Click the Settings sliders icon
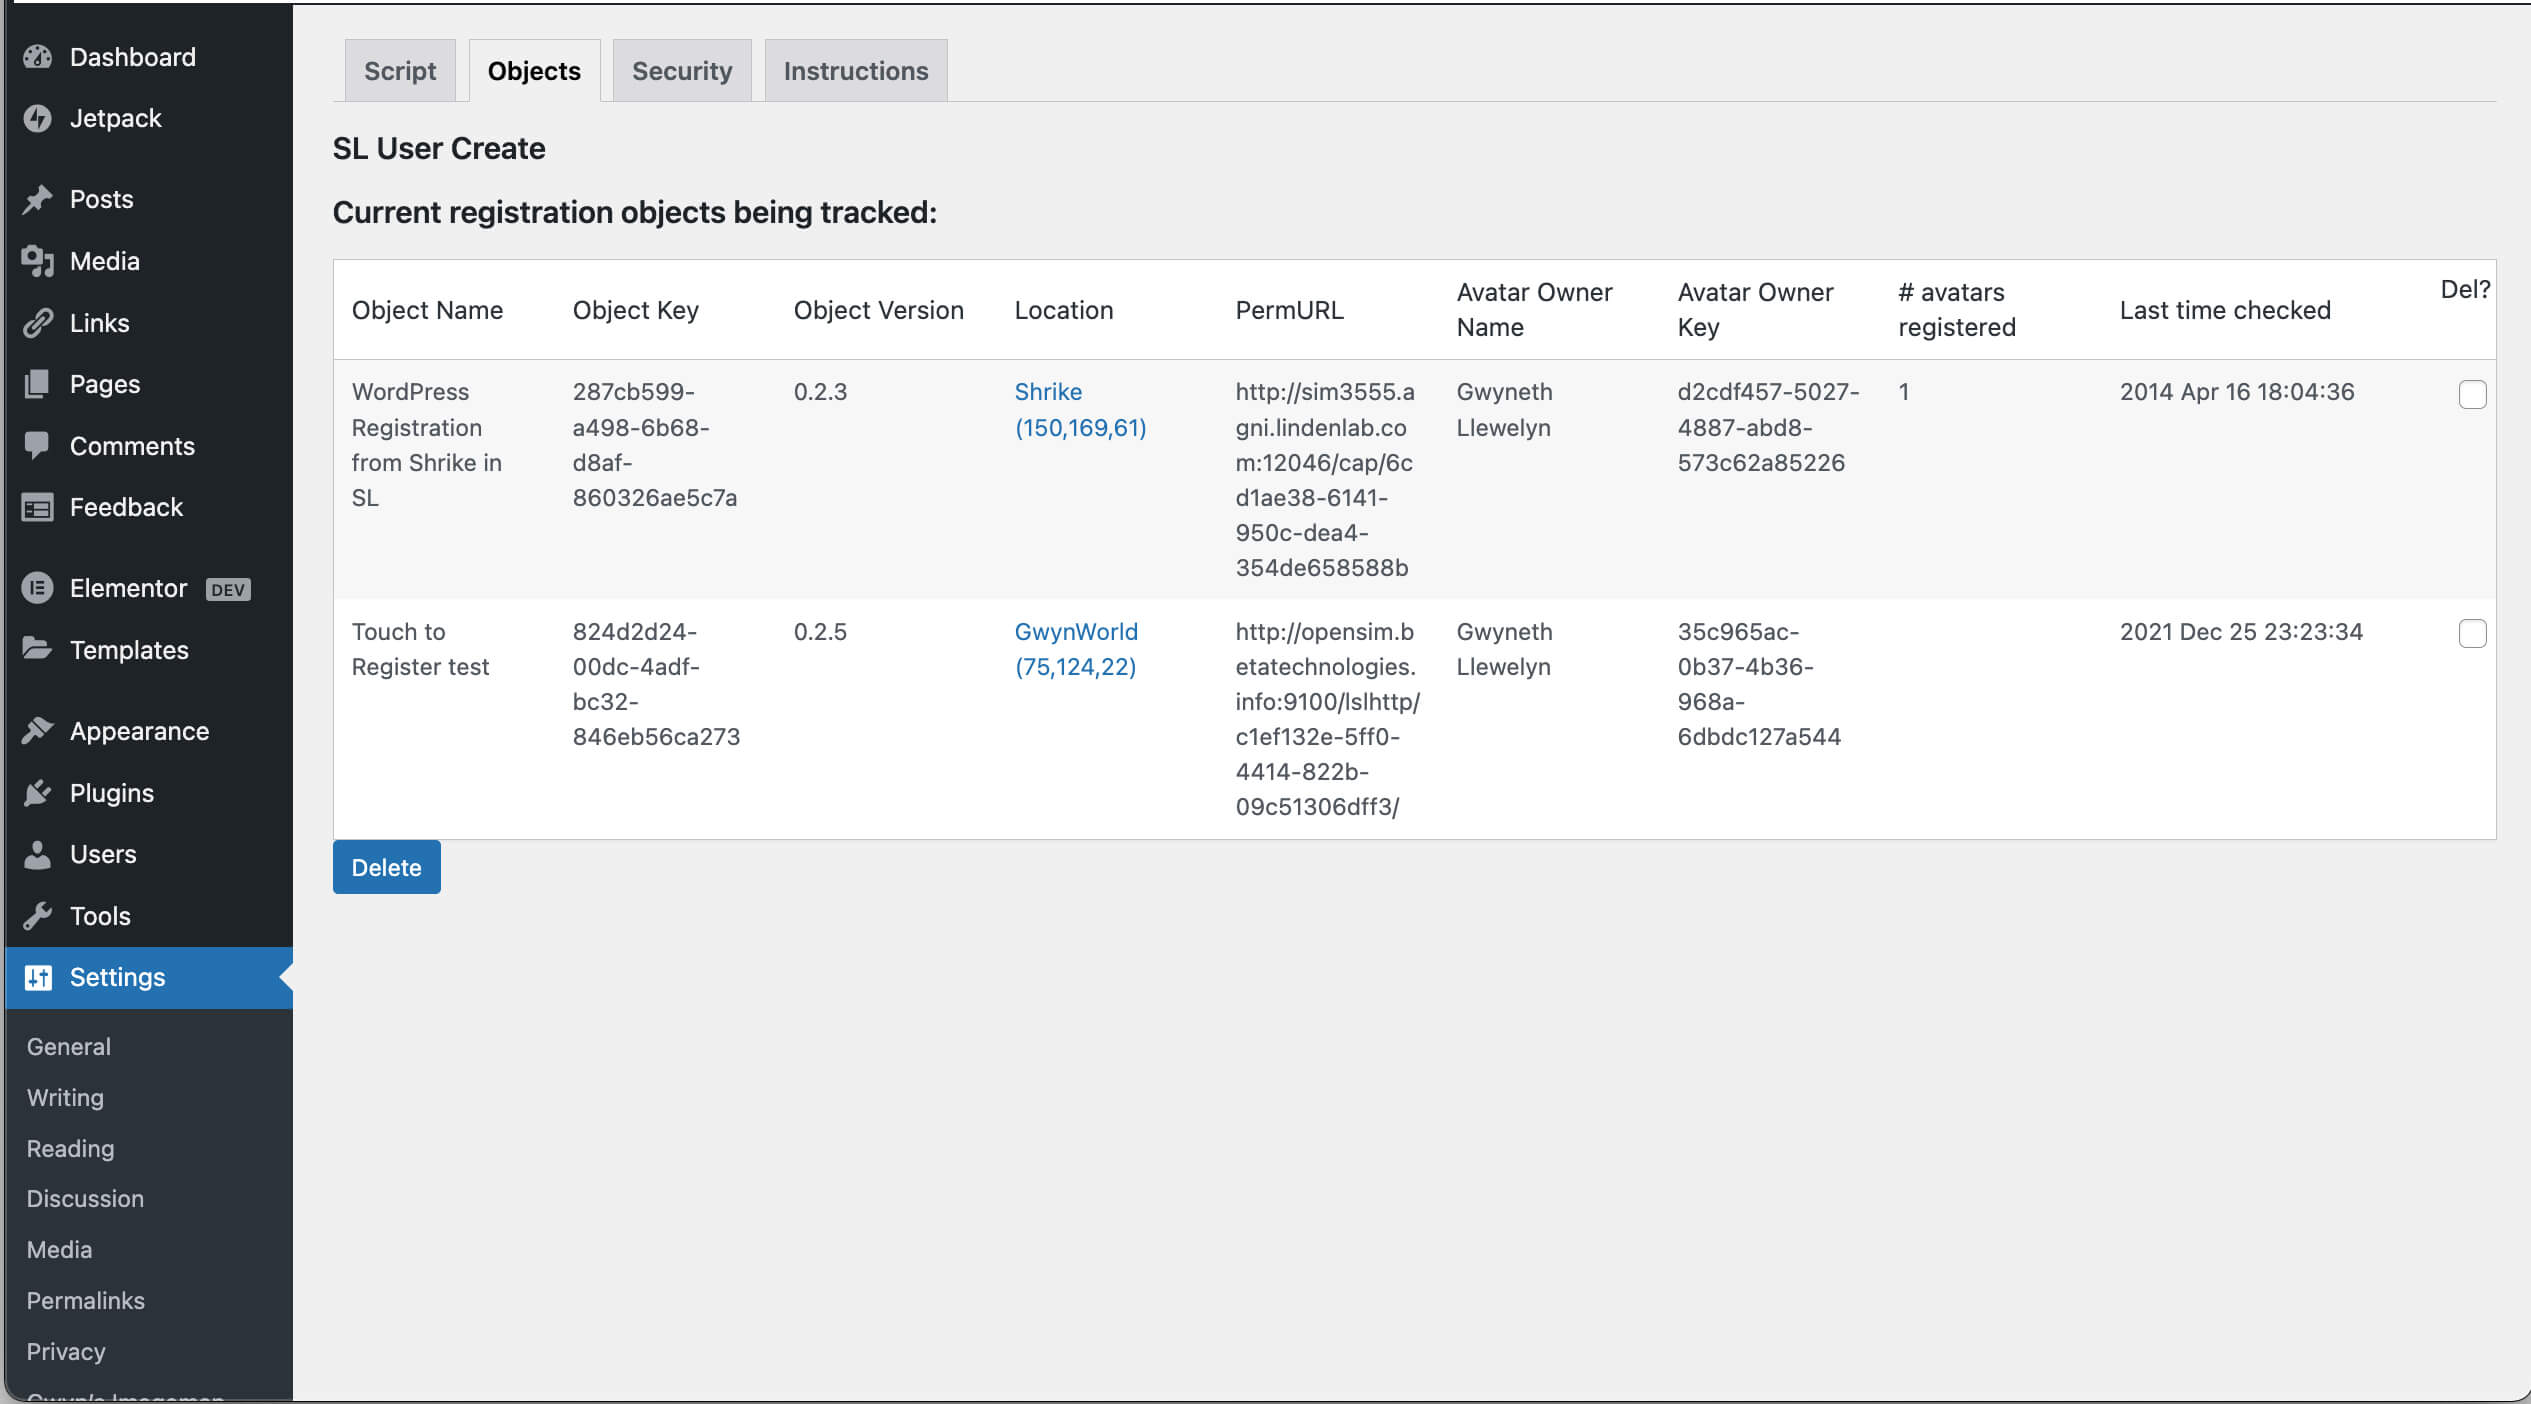 pyautogui.click(x=38, y=977)
